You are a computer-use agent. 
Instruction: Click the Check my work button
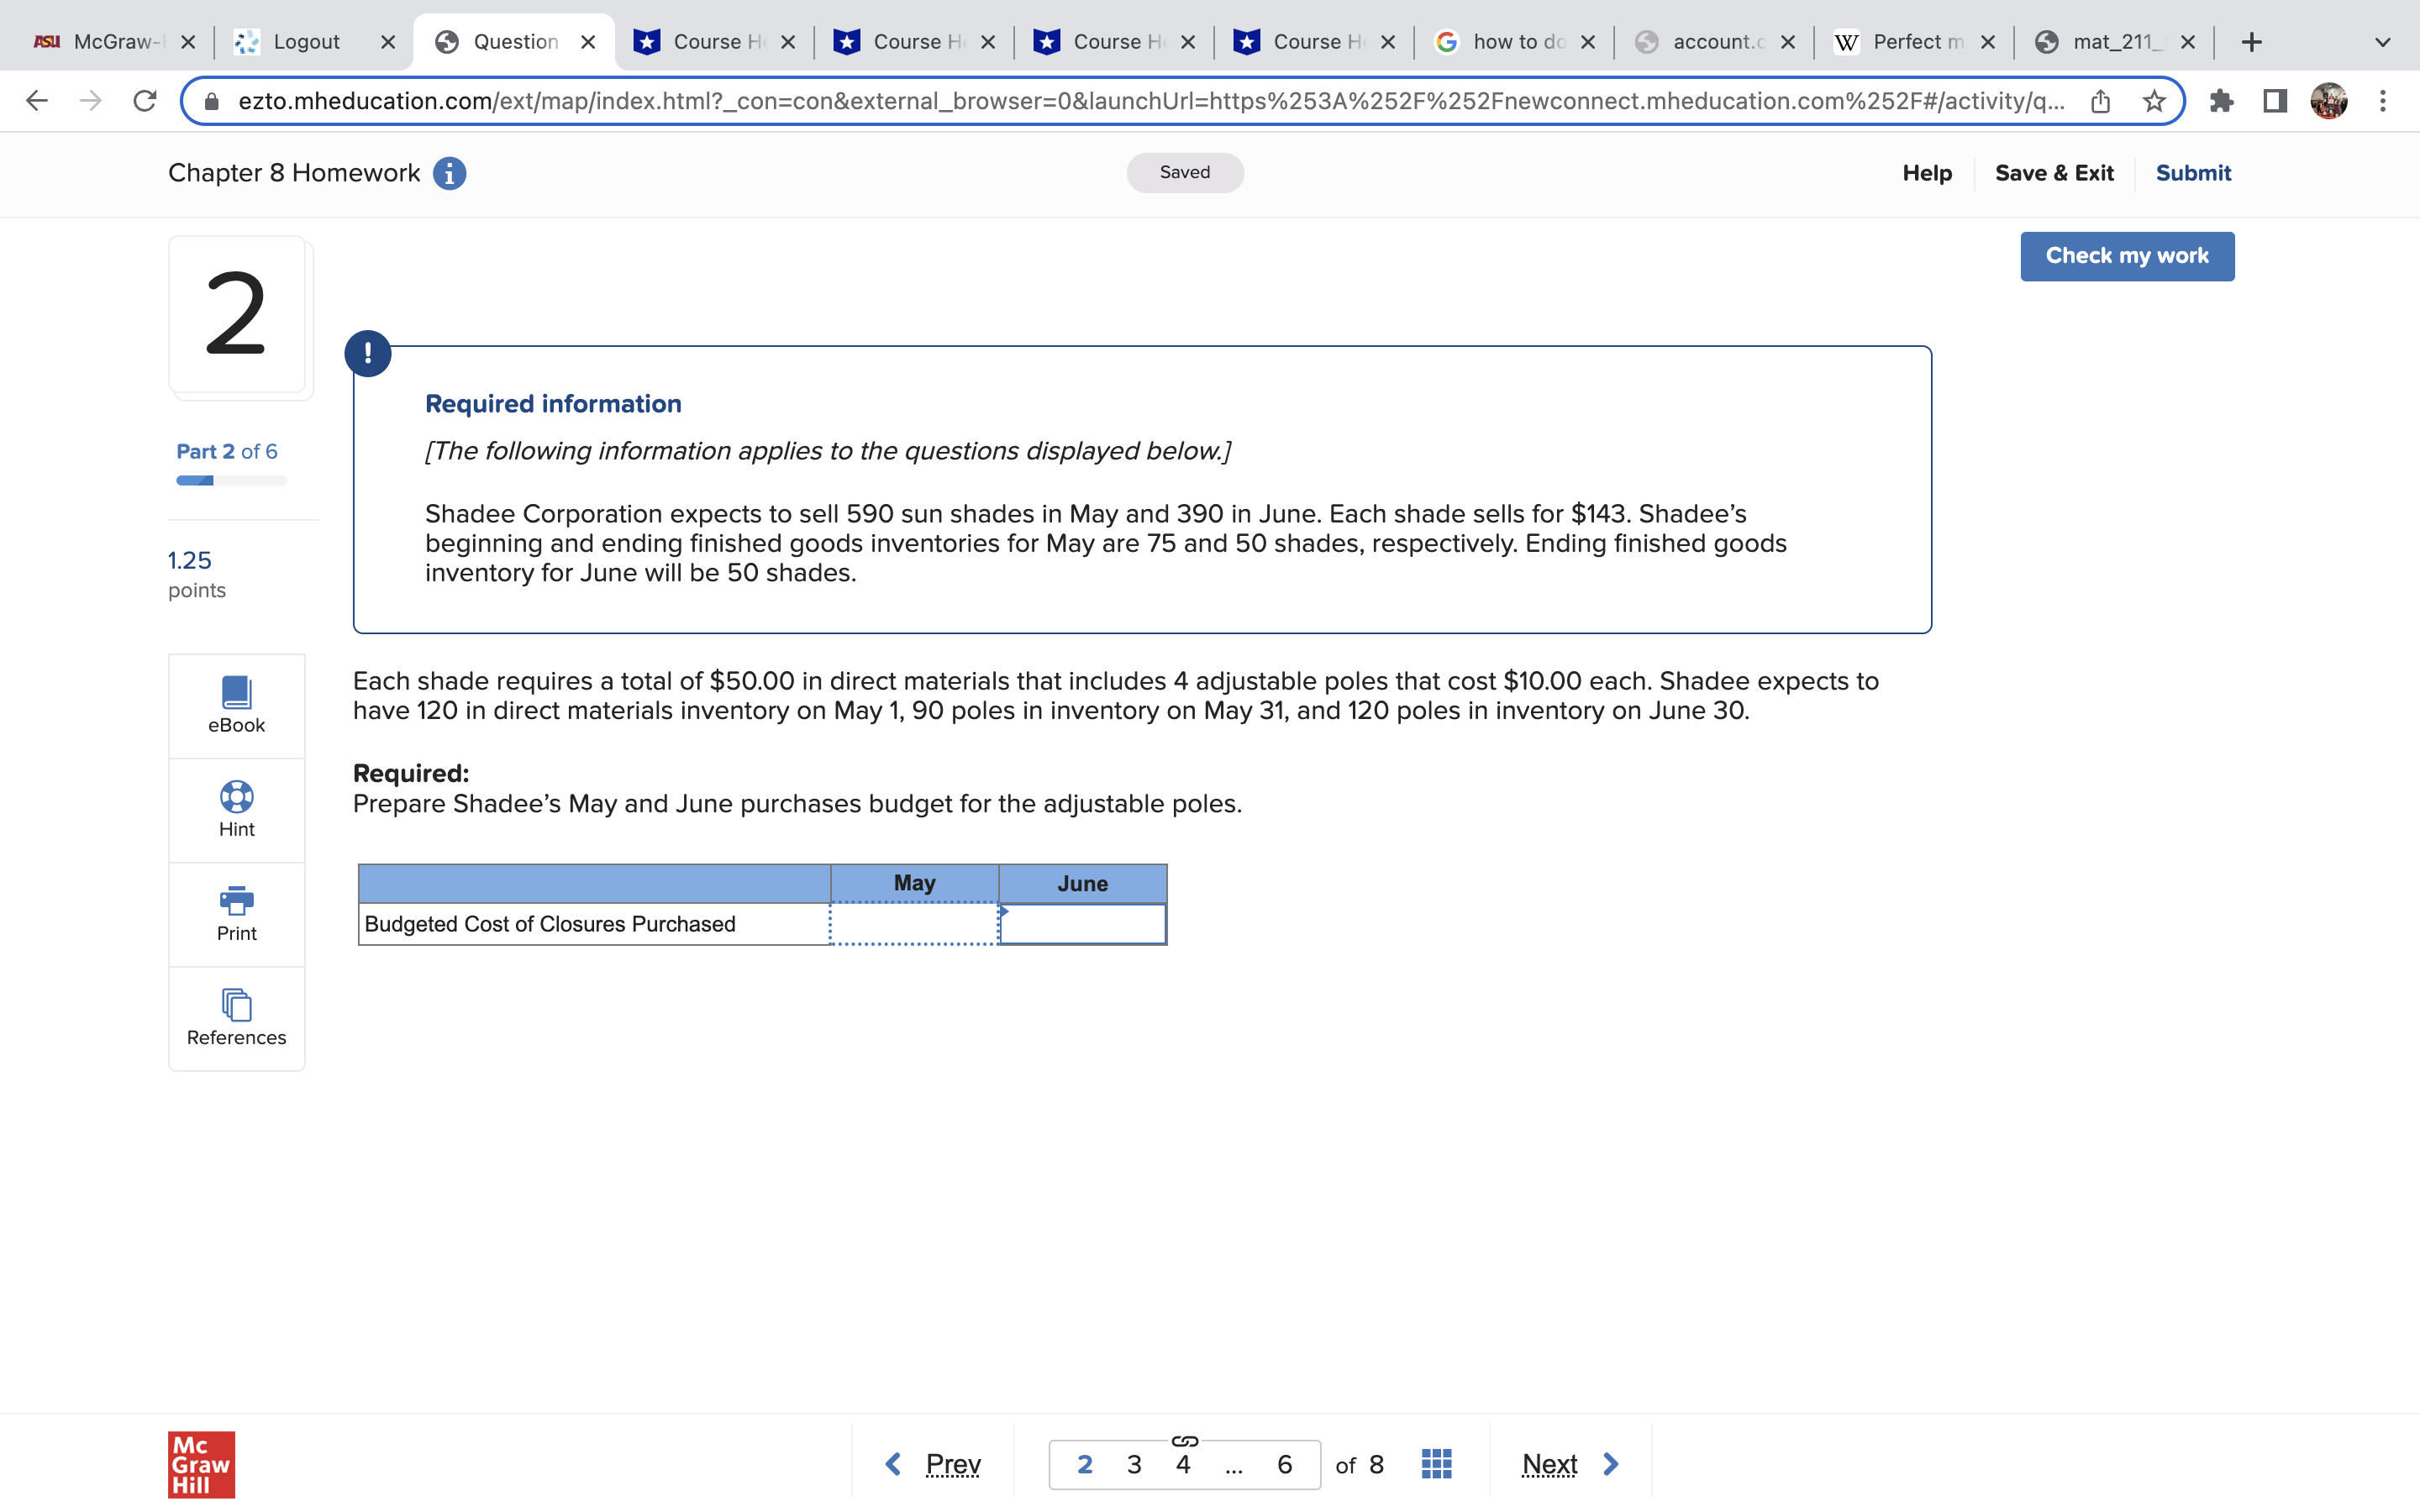(x=2127, y=256)
